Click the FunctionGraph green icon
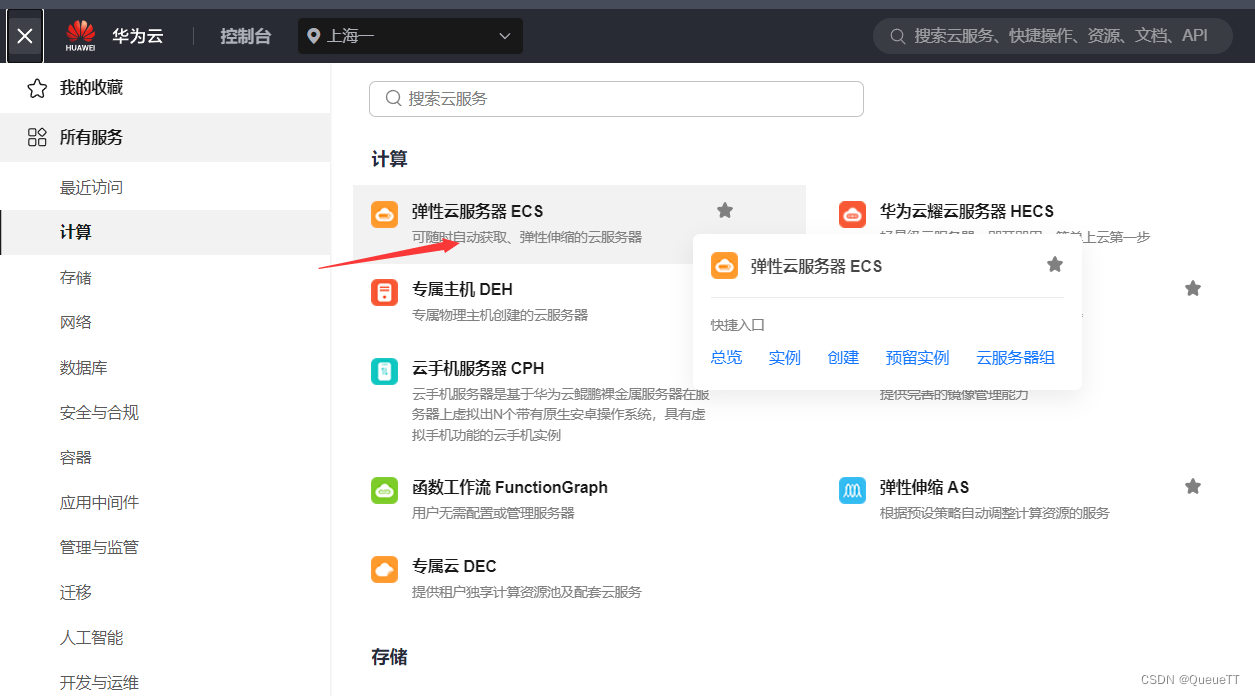The width and height of the screenshot is (1255, 696). 384,490
